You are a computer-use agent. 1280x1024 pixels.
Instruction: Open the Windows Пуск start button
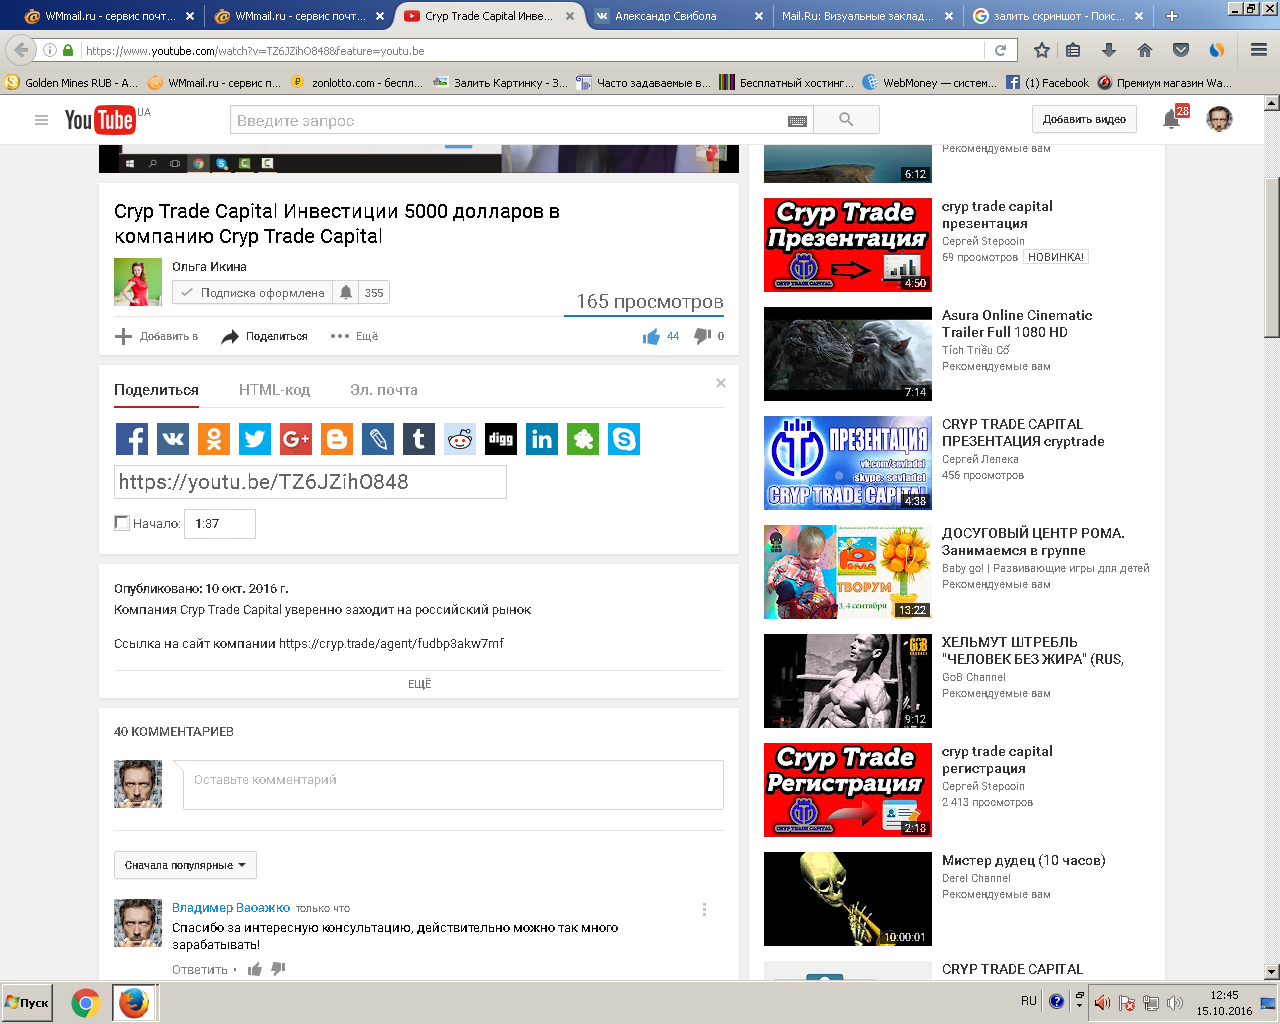27,1003
